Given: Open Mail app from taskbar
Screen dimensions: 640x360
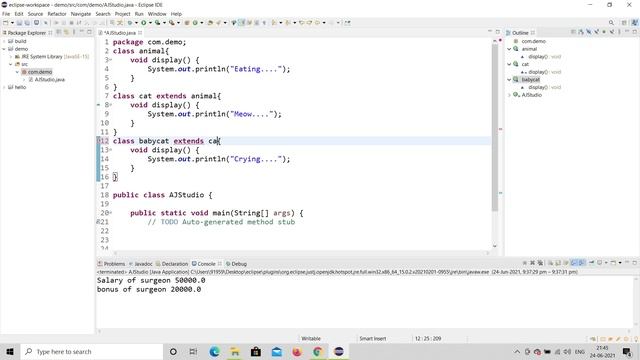Looking at the screenshot, I should [x=277, y=351].
